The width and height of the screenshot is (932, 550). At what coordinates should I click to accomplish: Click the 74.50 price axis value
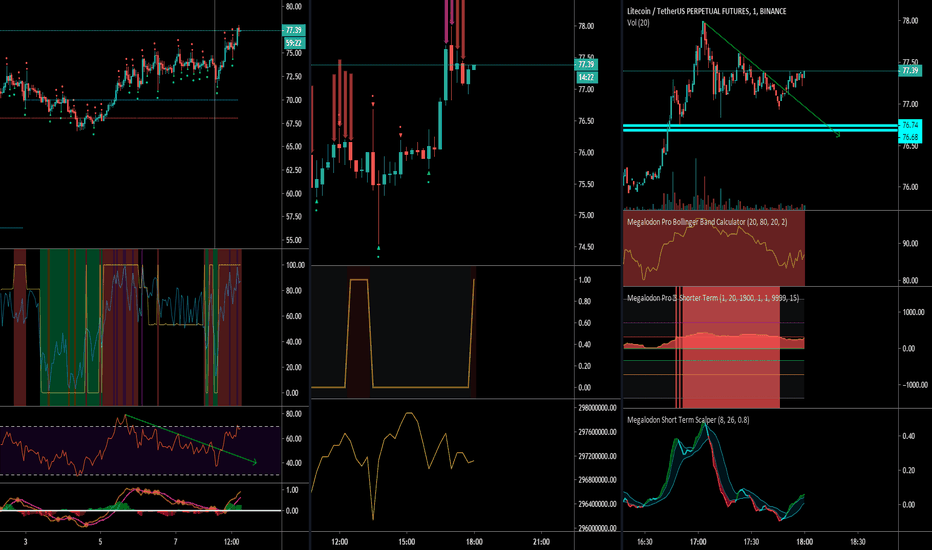[x=586, y=247]
